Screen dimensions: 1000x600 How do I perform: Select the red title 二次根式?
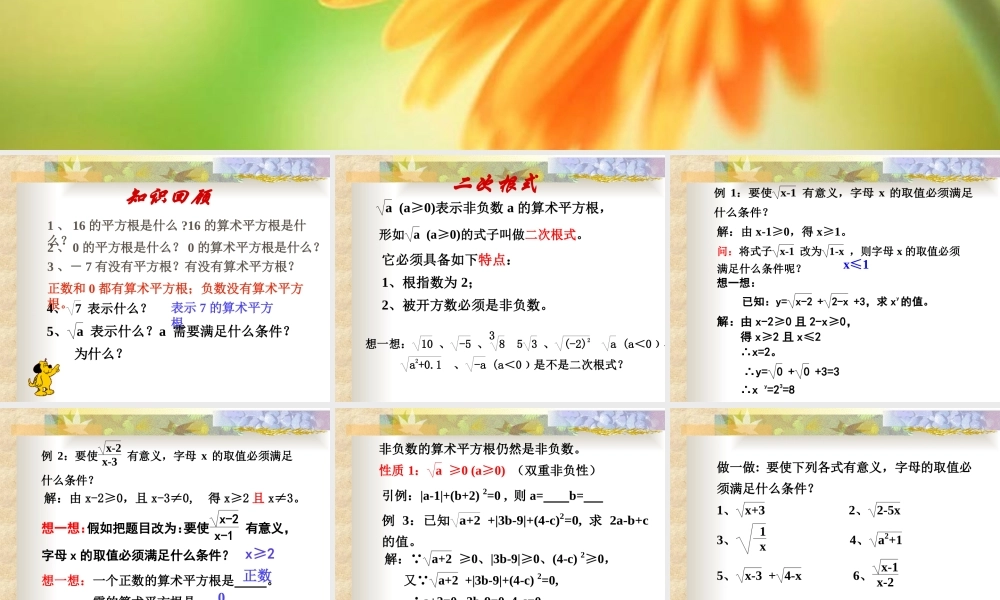(496, 184)
